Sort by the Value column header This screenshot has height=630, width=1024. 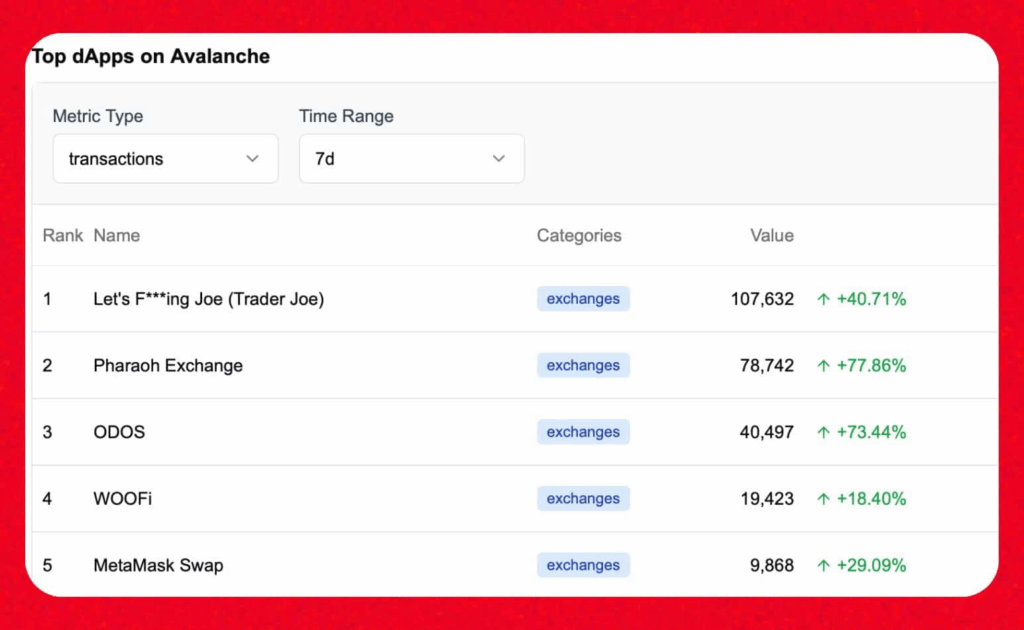772,236
